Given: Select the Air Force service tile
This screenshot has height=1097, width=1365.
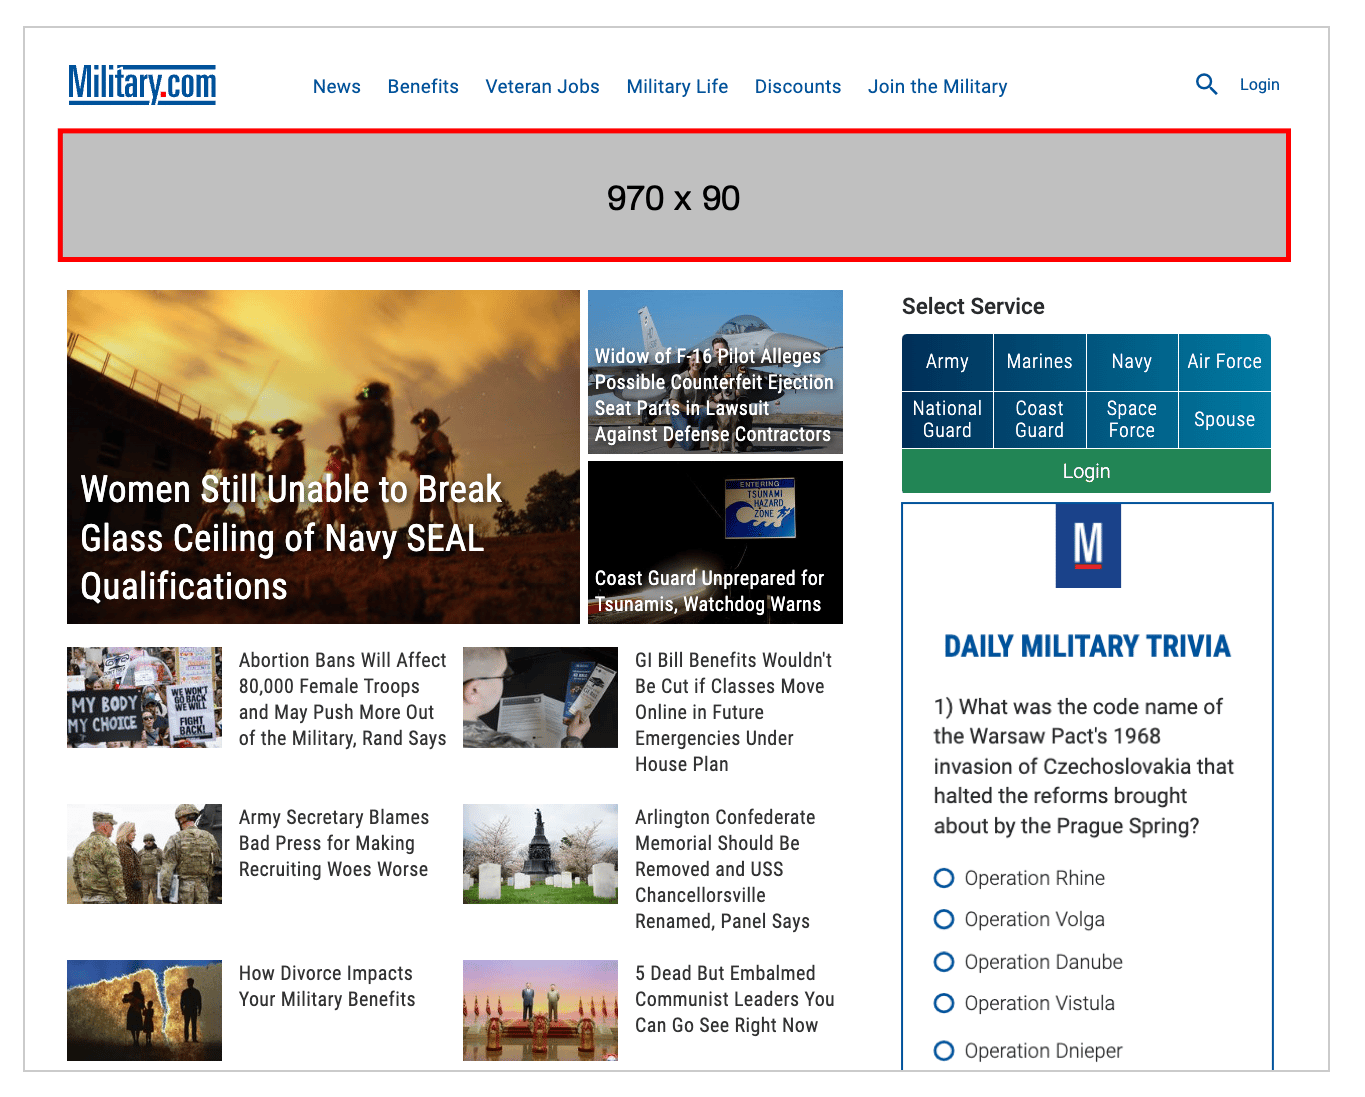Looking at the screenshot, I should coord(1224,362).
